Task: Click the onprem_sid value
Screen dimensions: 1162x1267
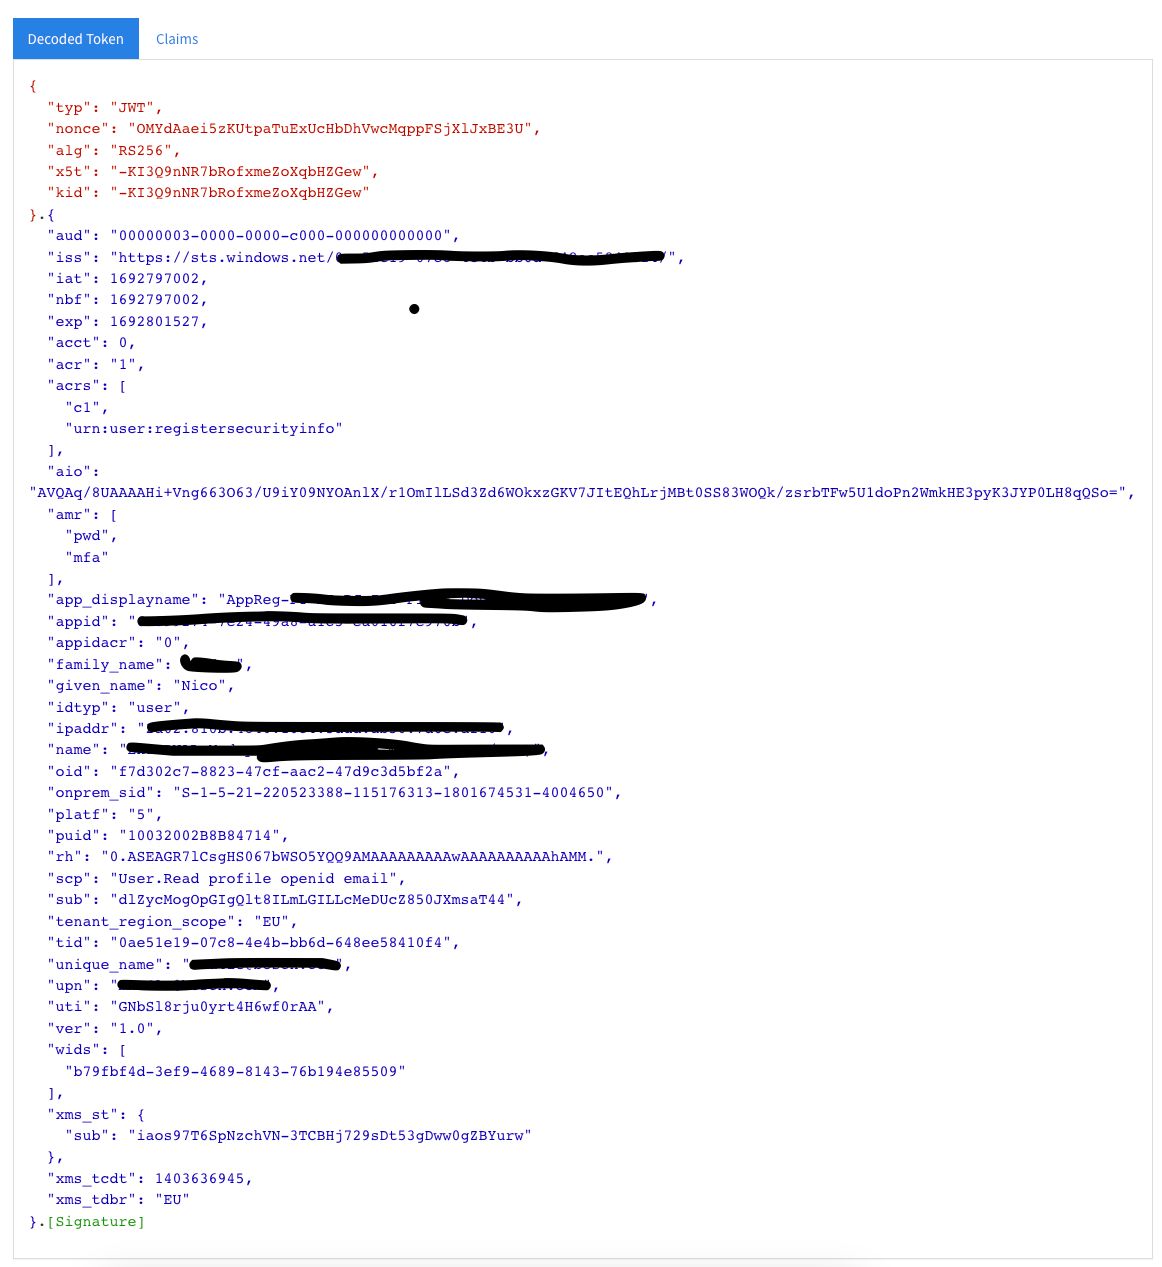Action: pyautogui.click(x=392, y=793)
